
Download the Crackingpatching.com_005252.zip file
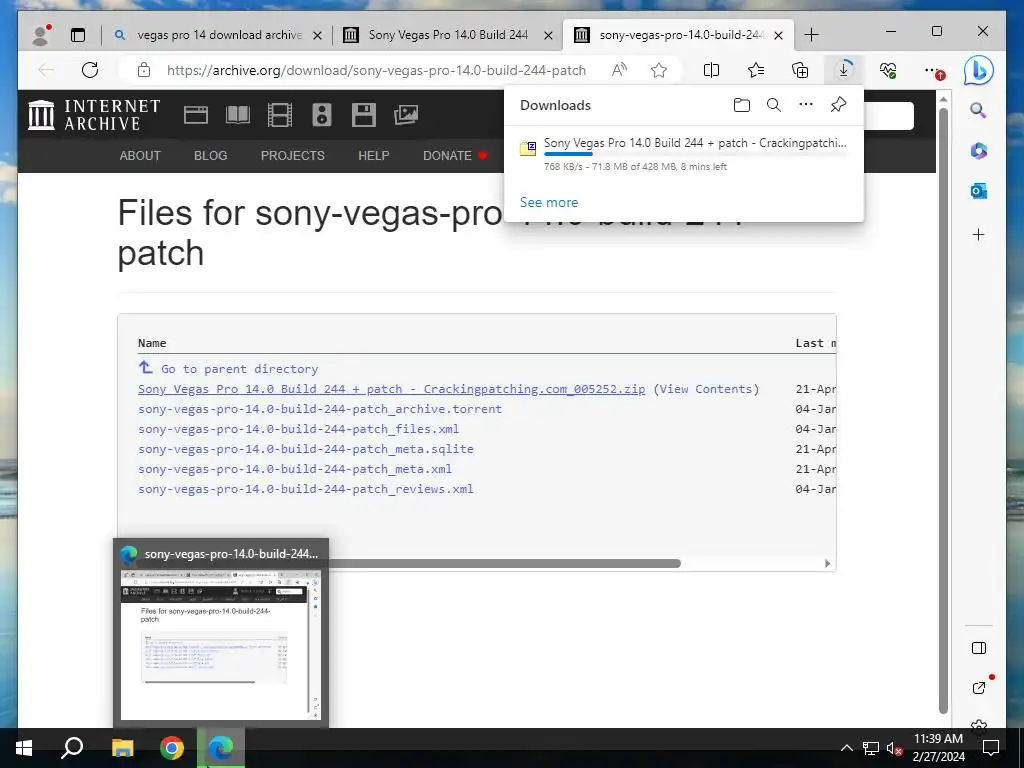point(391,389)
